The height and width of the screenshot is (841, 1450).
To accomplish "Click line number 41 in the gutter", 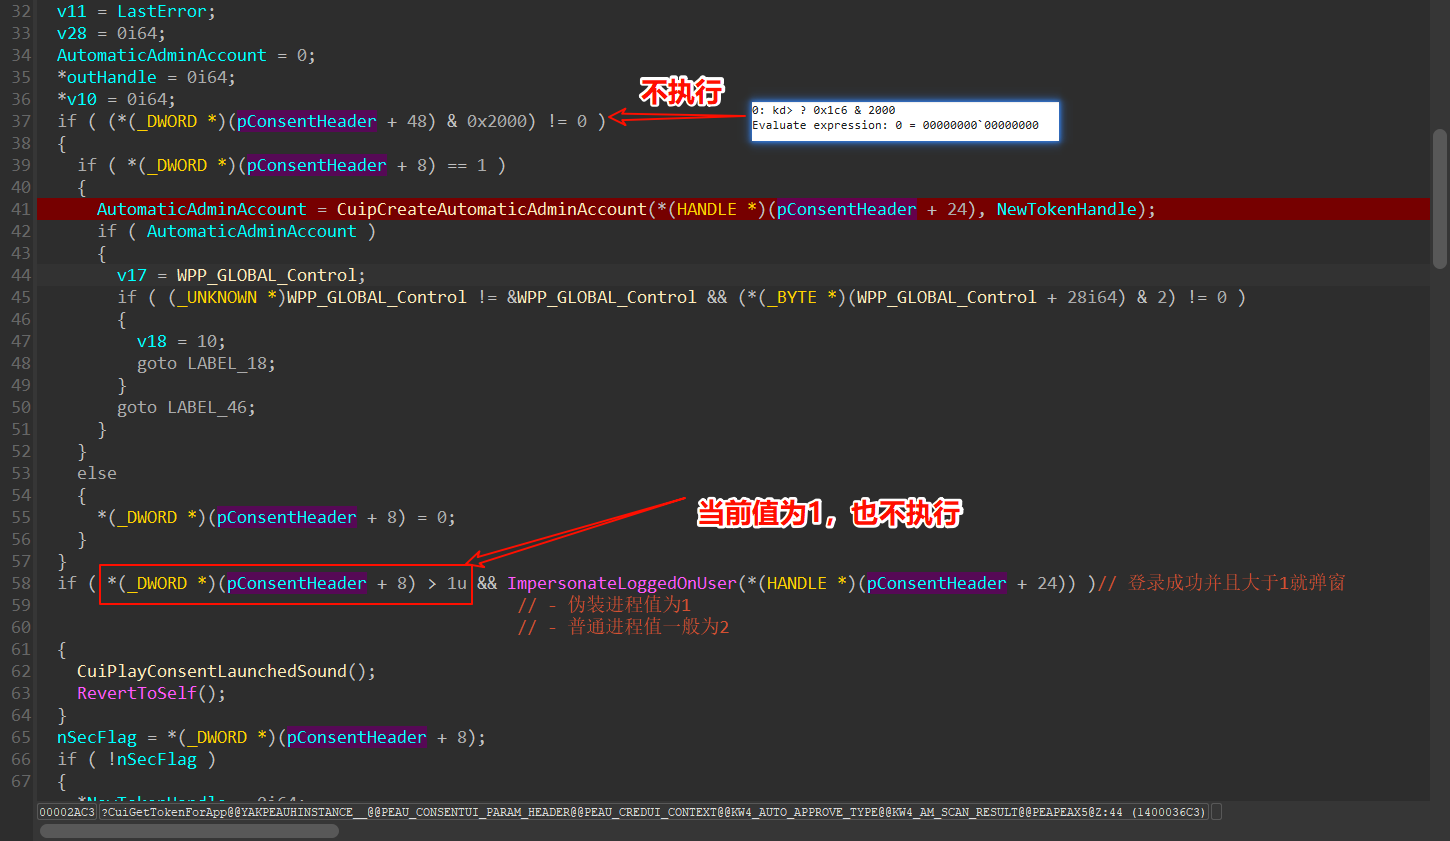I will coord(21,209).
